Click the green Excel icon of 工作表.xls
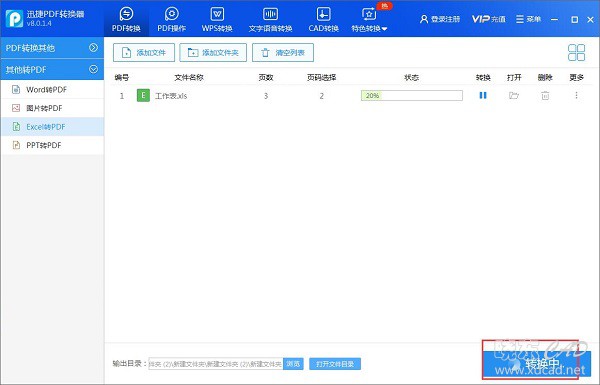This screenshot has height=385, width=600. pyautogui.click(x=143, y=95)
